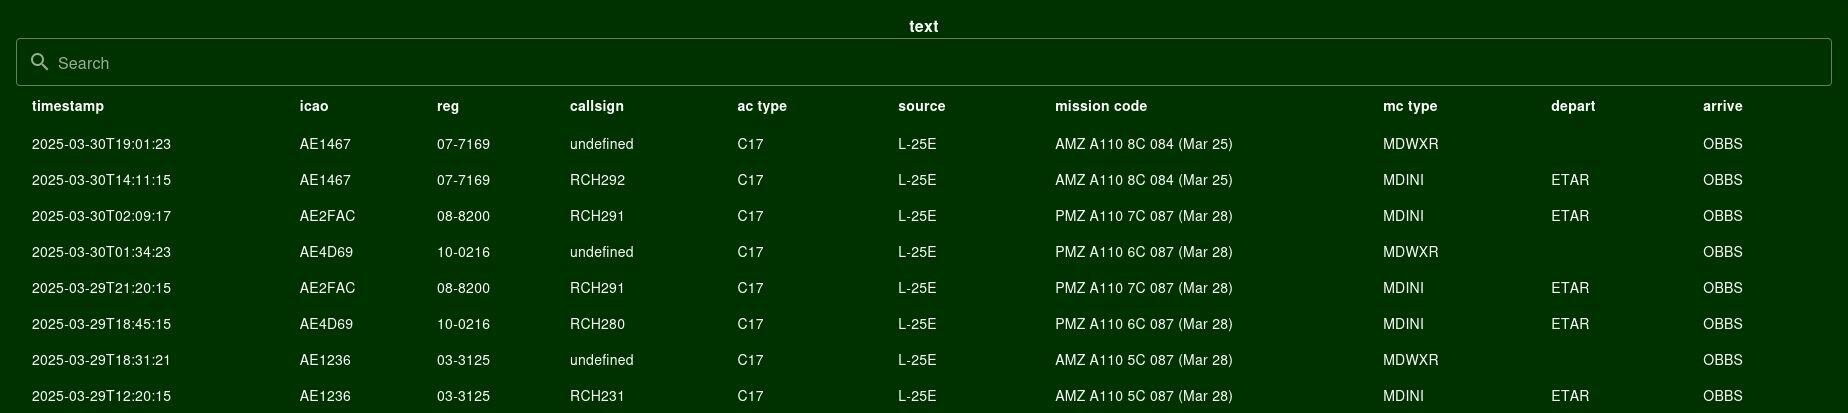Sort by mission code column header

tap(1101, 106)
